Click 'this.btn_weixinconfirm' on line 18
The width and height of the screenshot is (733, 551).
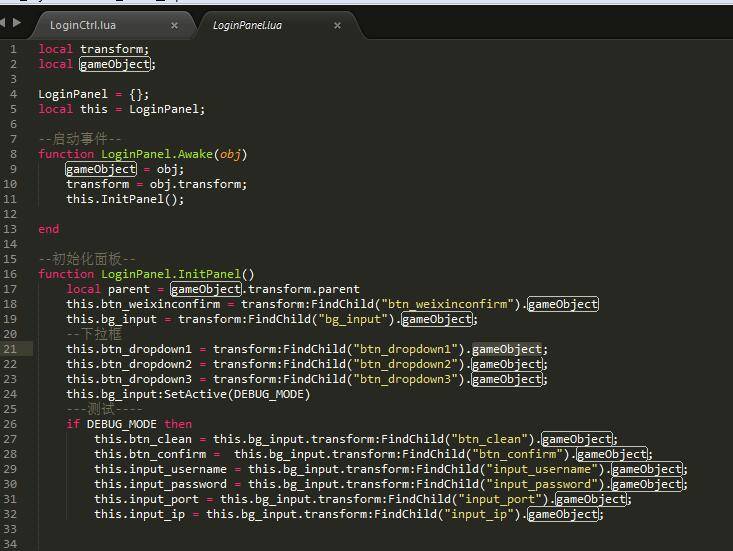click(143, 304)
